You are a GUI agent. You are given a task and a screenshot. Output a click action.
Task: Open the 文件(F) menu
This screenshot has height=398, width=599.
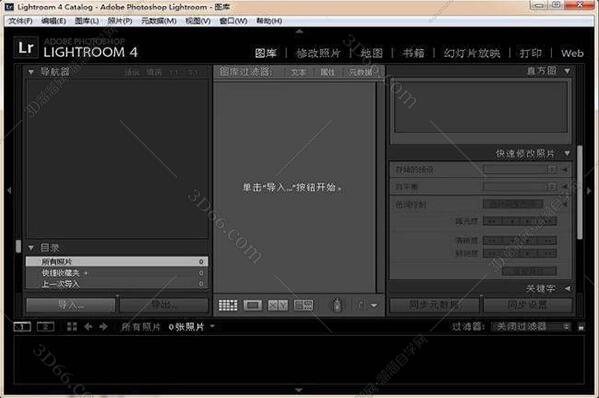coord(20,21)
